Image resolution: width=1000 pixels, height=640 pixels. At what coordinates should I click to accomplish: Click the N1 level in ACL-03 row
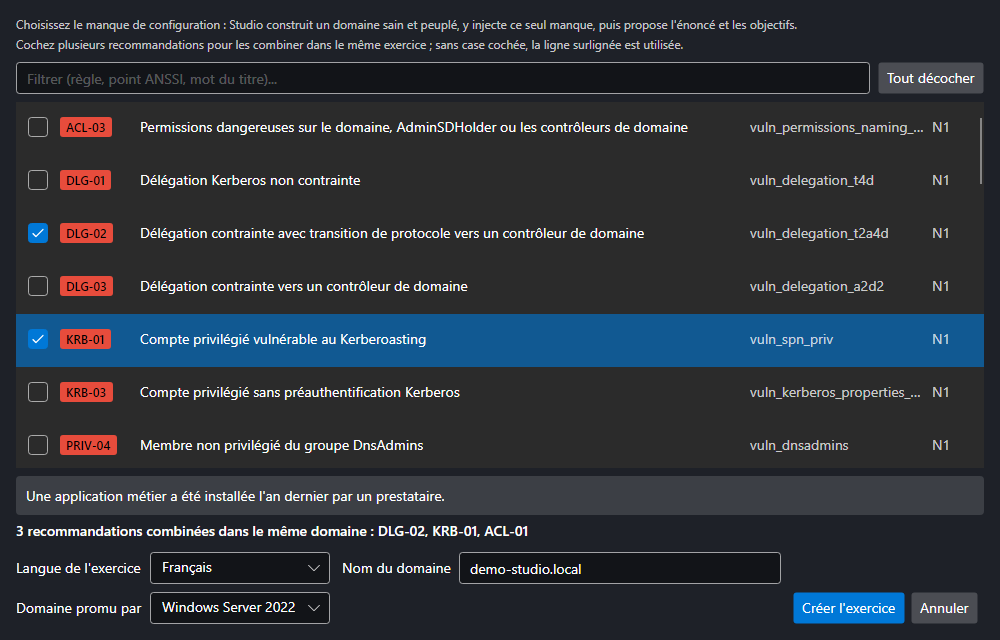click(940, 127)
